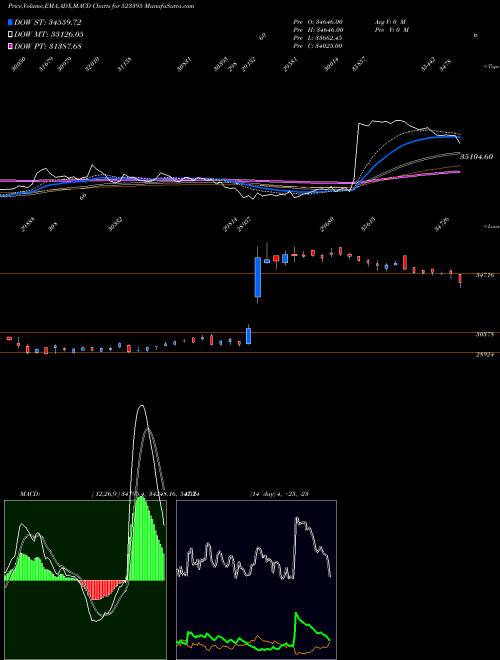The image size is (500, 660).
Task: Click the red negative MACD histogram bars
Action: tap(102, 589)
